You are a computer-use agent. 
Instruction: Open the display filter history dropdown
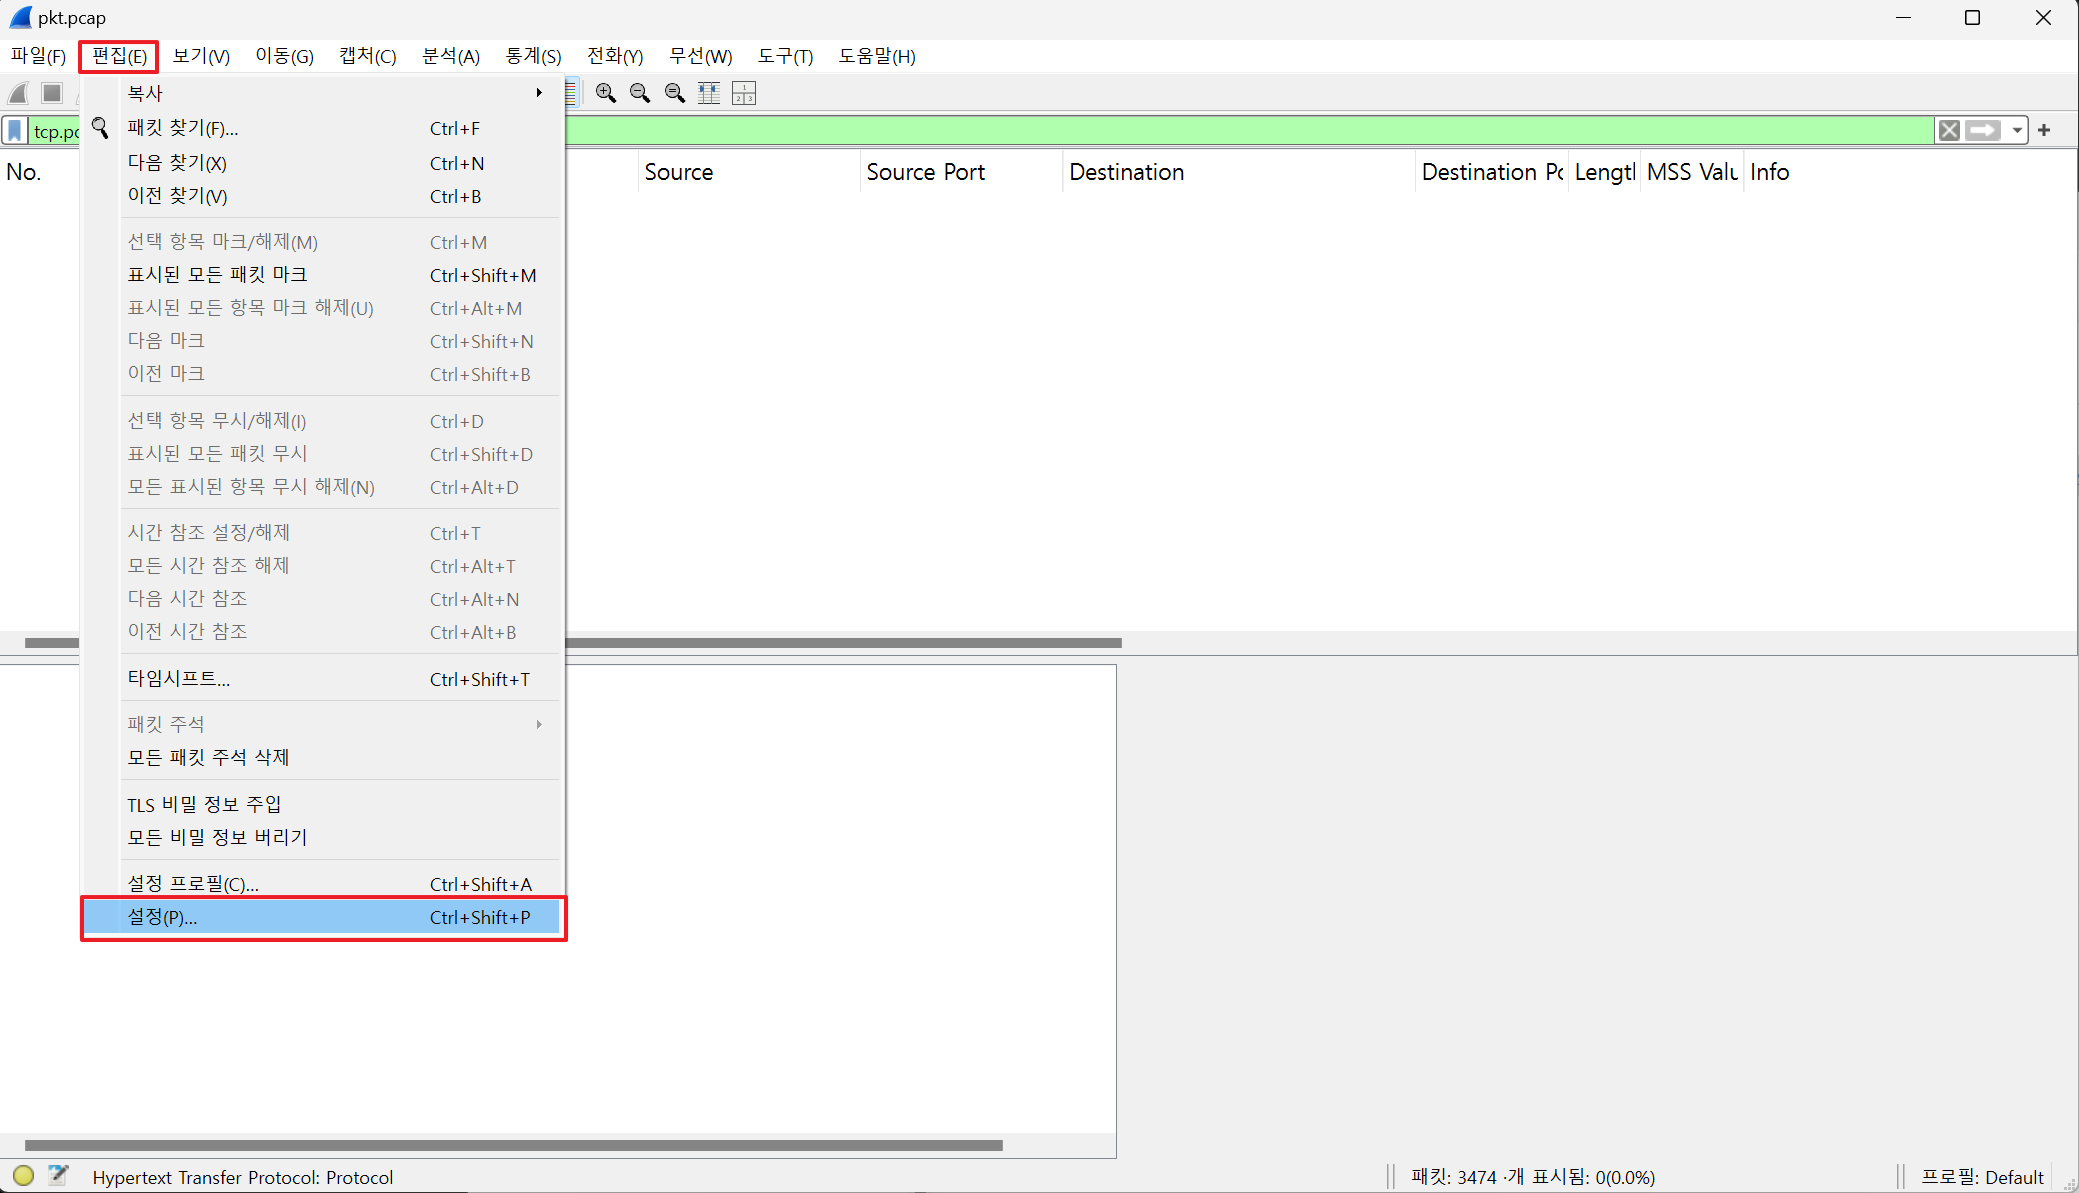pos(2017,130)
